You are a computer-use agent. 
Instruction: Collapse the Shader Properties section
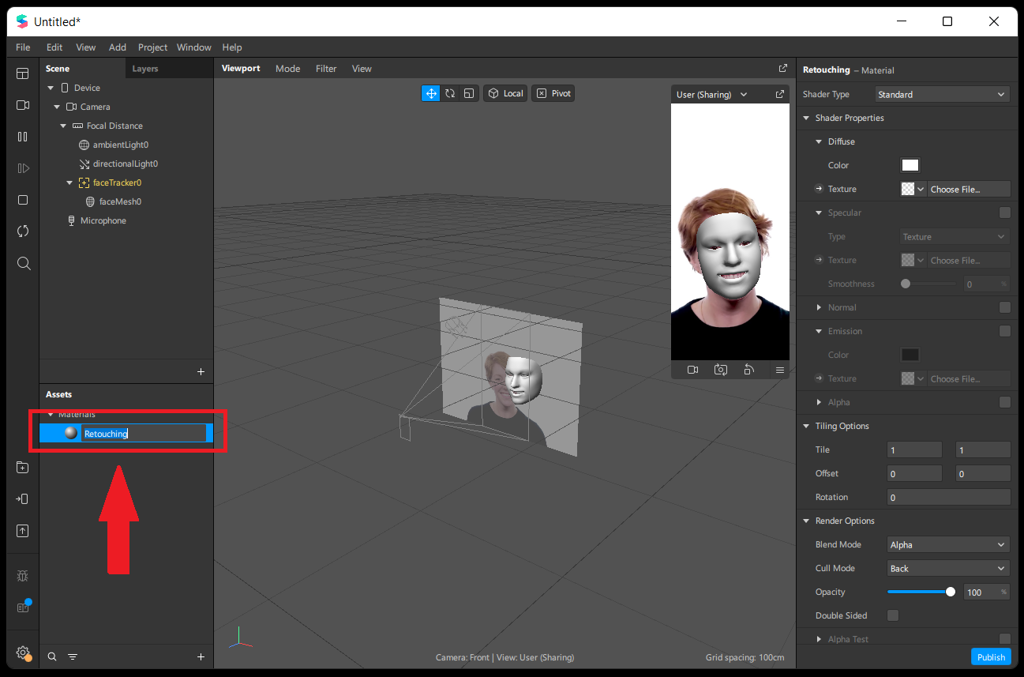(807, 118)
